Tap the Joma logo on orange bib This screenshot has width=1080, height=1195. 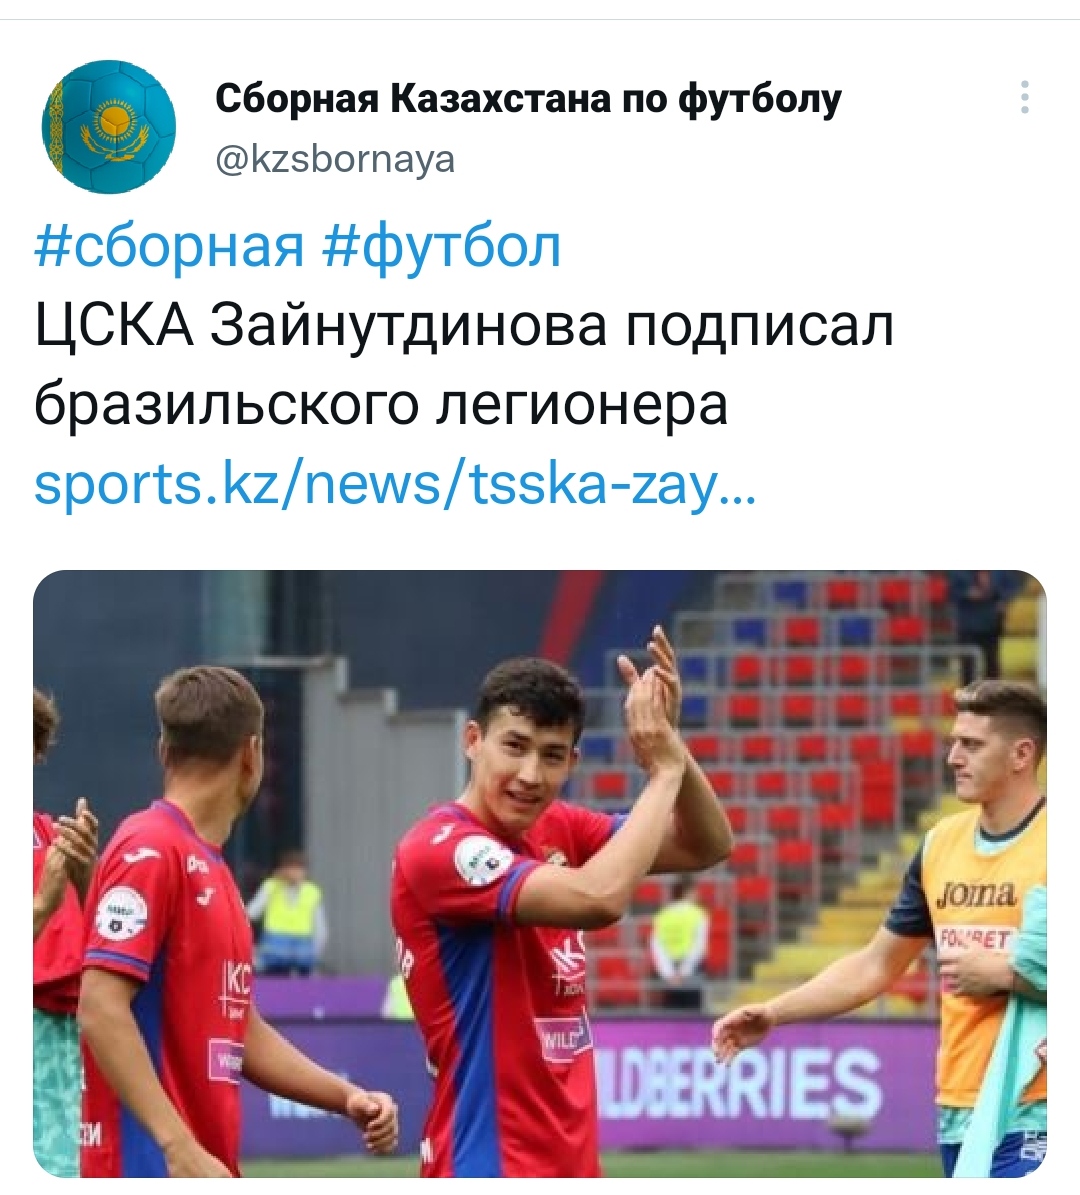click(x=978, y=893)
